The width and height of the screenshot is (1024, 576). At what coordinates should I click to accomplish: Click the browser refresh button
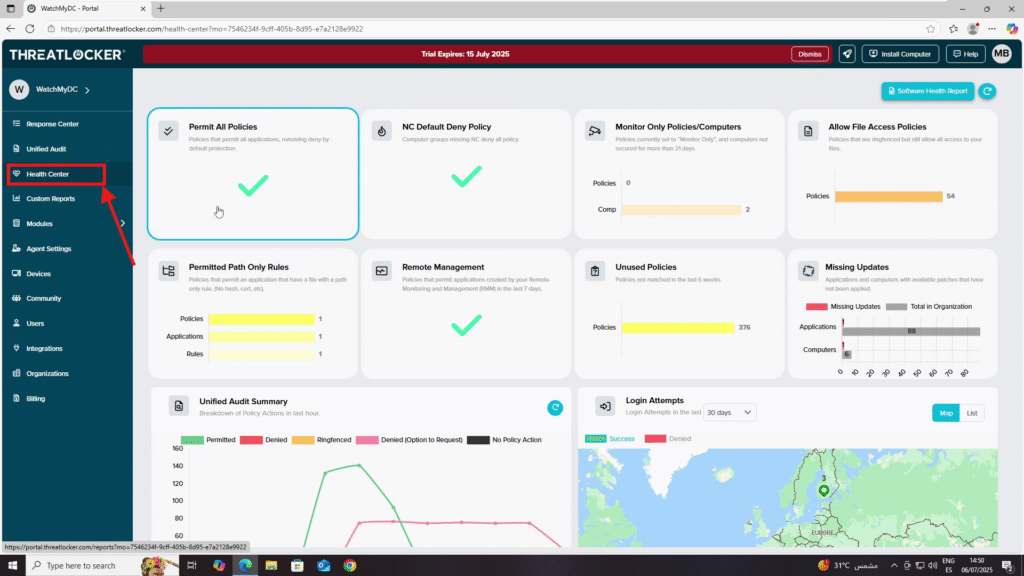pos(30,29)
